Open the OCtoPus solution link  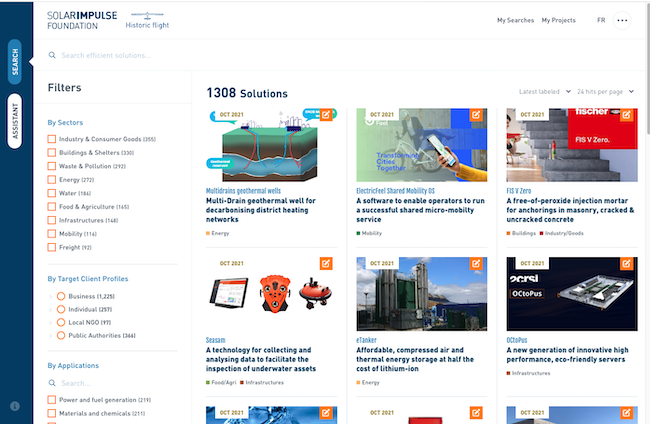coord(517,340)
